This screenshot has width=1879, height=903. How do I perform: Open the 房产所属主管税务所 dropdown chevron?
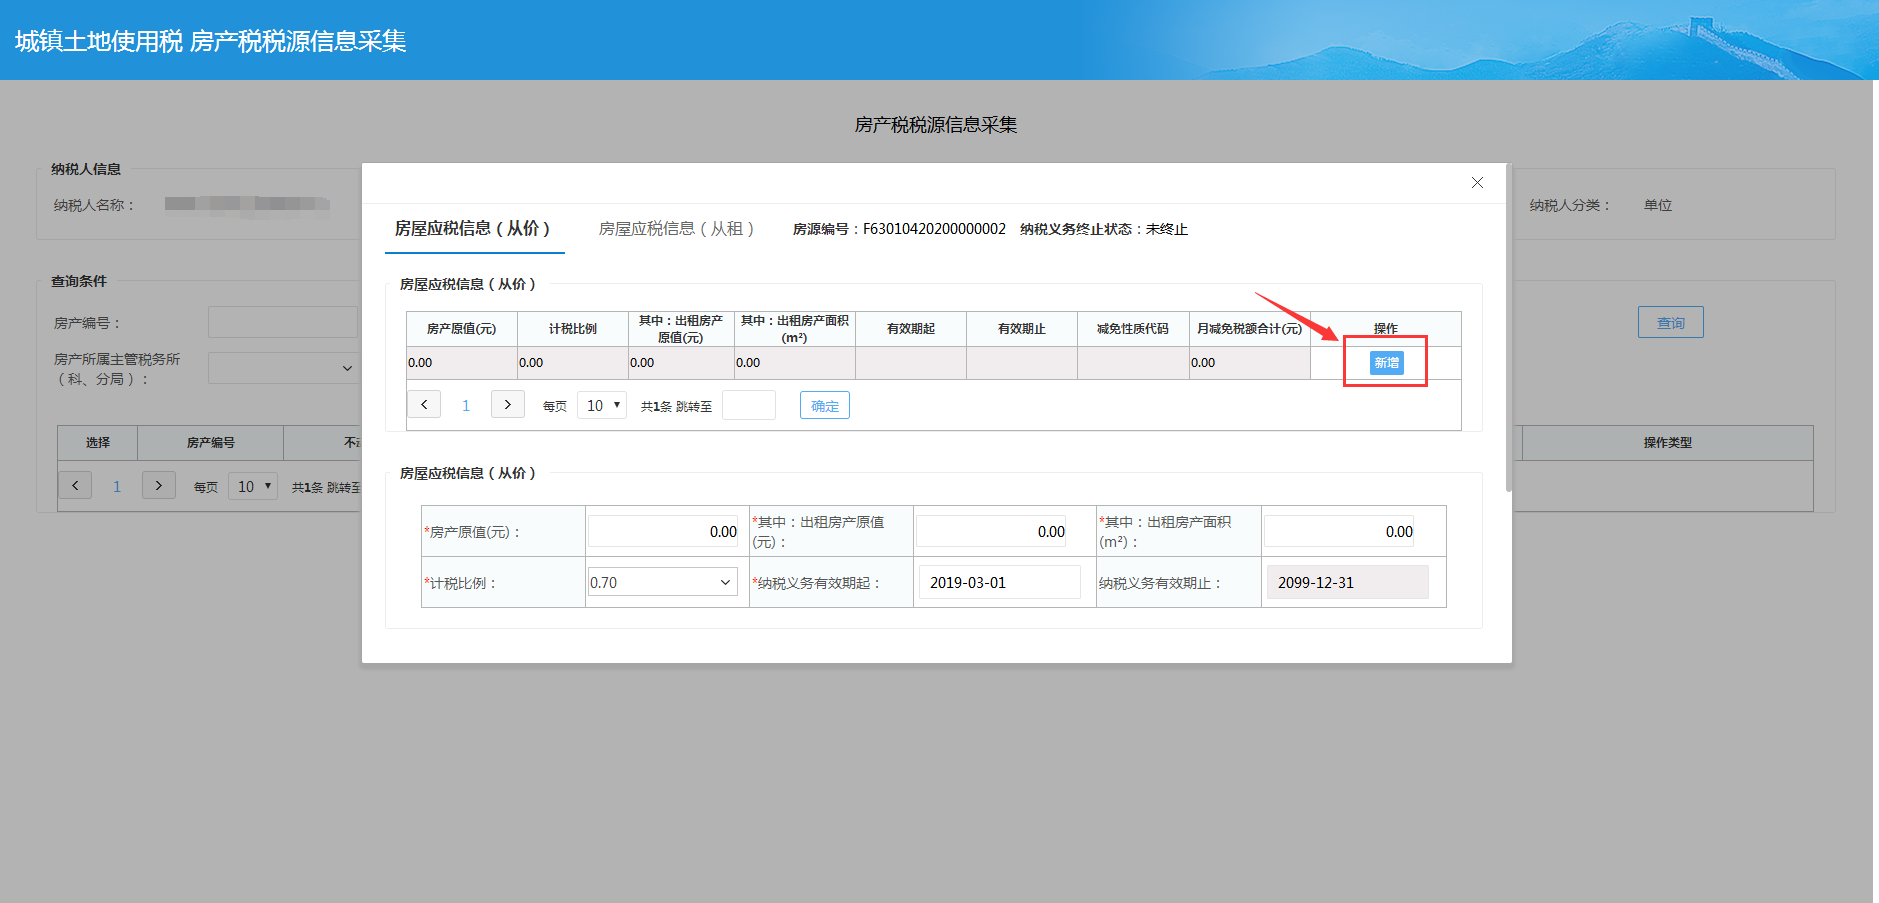click(347, 368)
